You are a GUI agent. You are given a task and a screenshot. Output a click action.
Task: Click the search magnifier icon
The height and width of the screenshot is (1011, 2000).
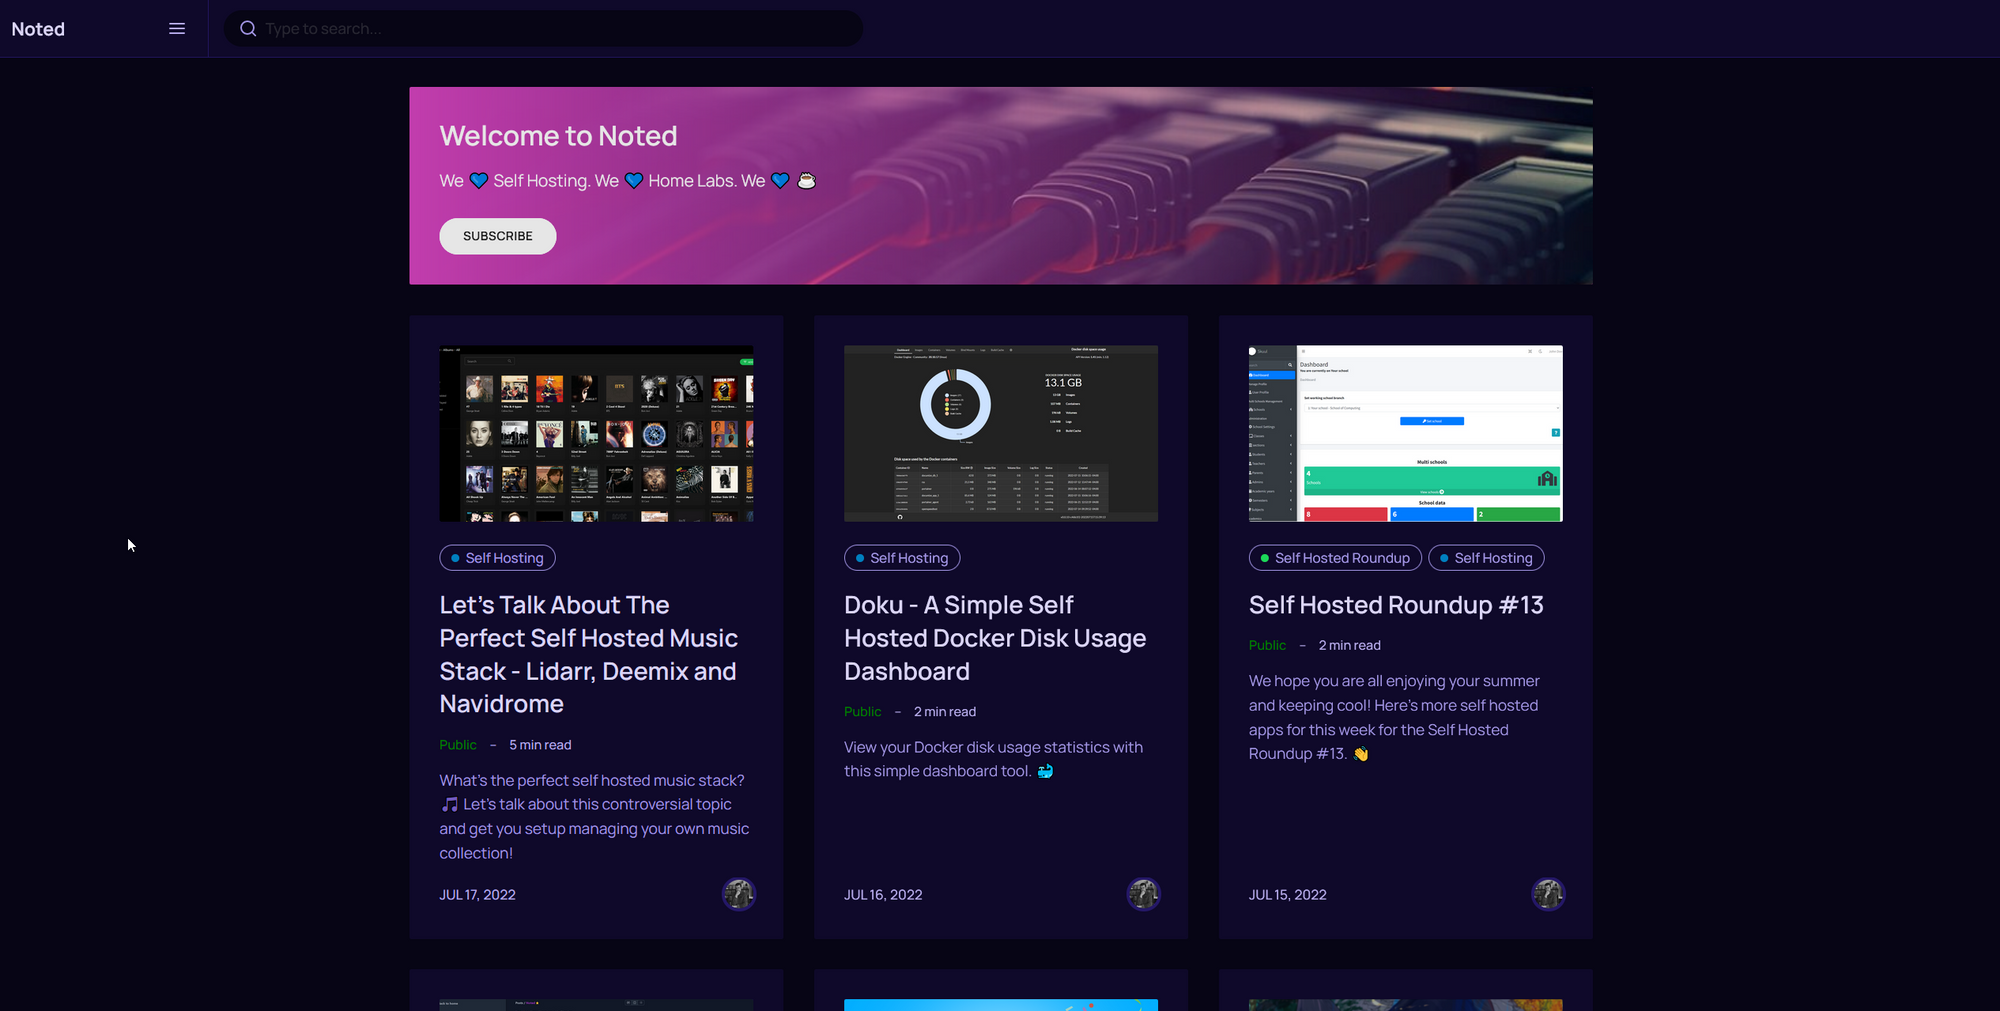click(248, 29)
